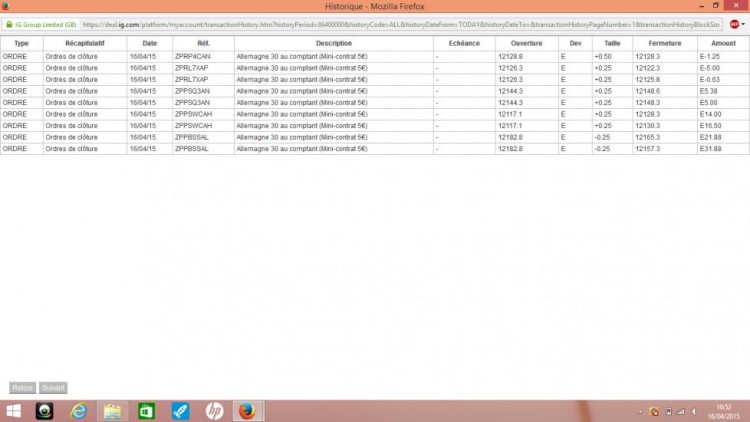The image size is (750, 422).
Task: Launch the camera app from taskbar
Action: (x=44, y=411)
